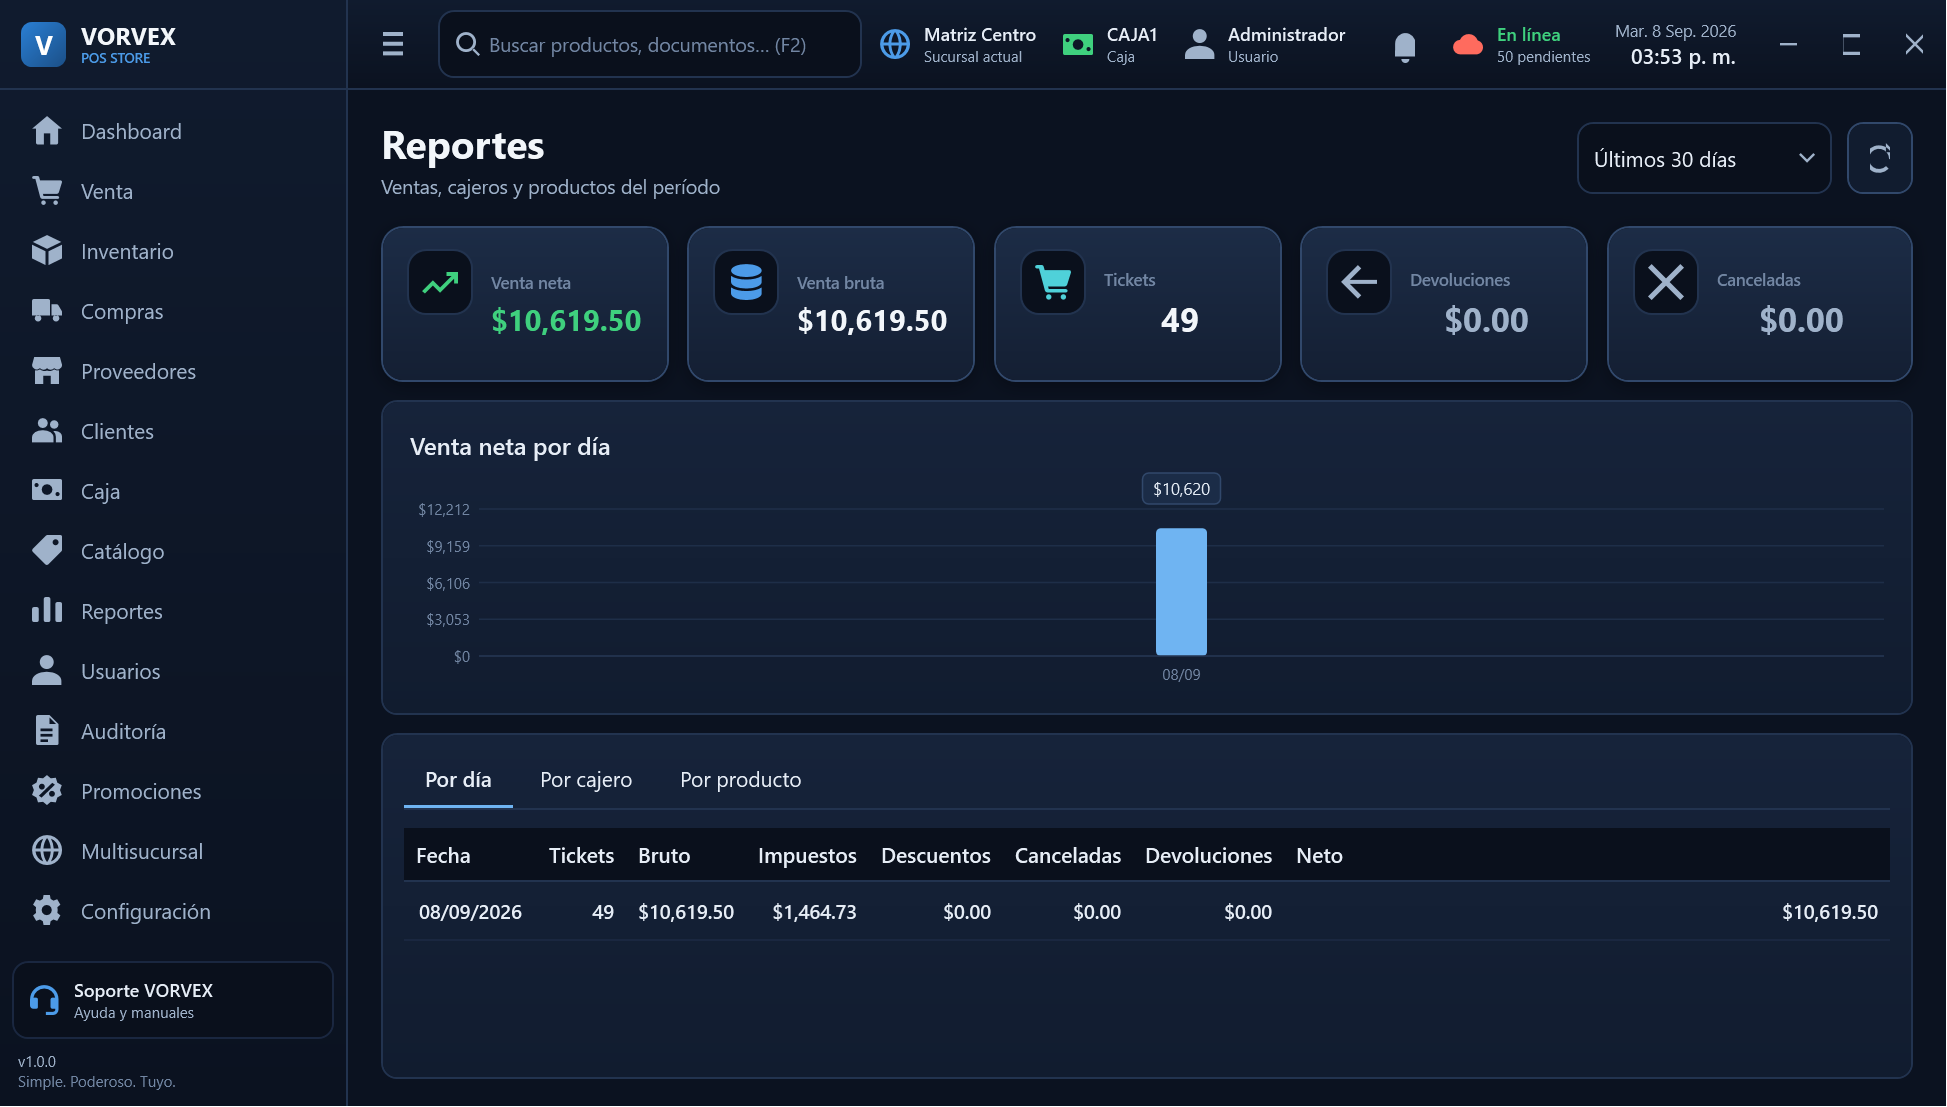Click the CAJA1 cash register selector
The width and height of the screenshot is (1947, 1107).
coord(1110,45)
